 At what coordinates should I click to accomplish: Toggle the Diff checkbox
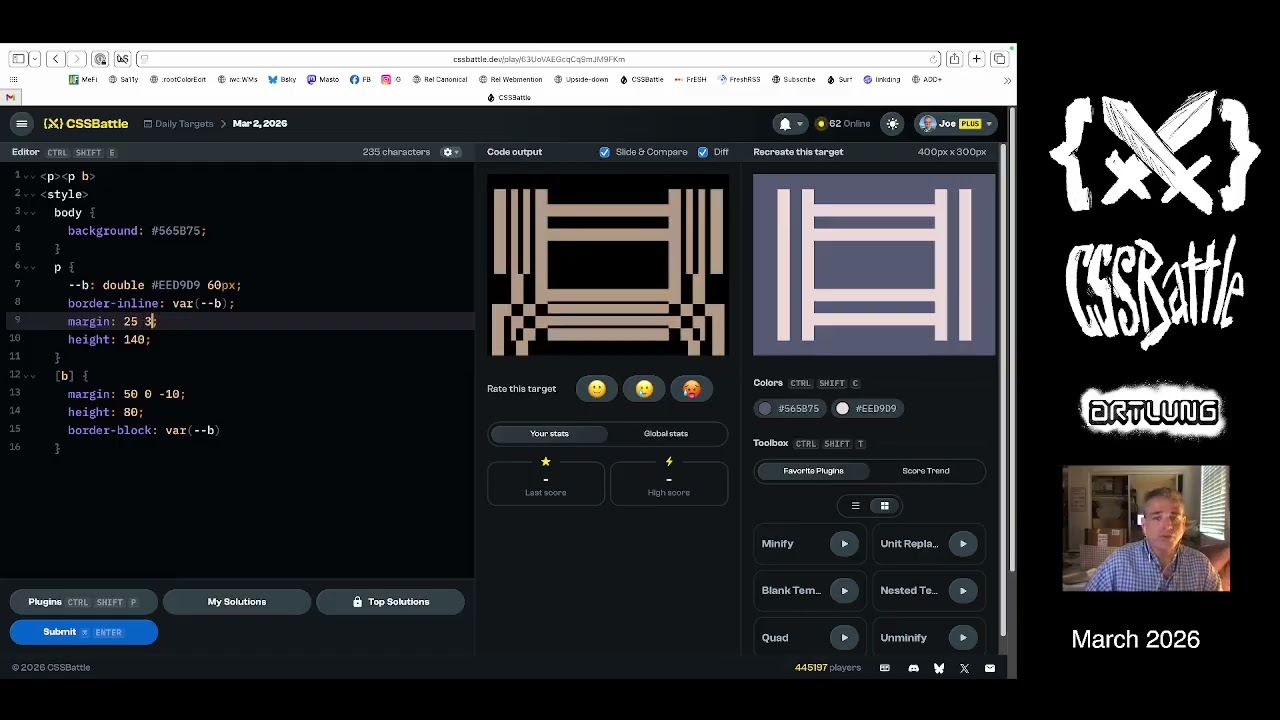tap(703, 152)
